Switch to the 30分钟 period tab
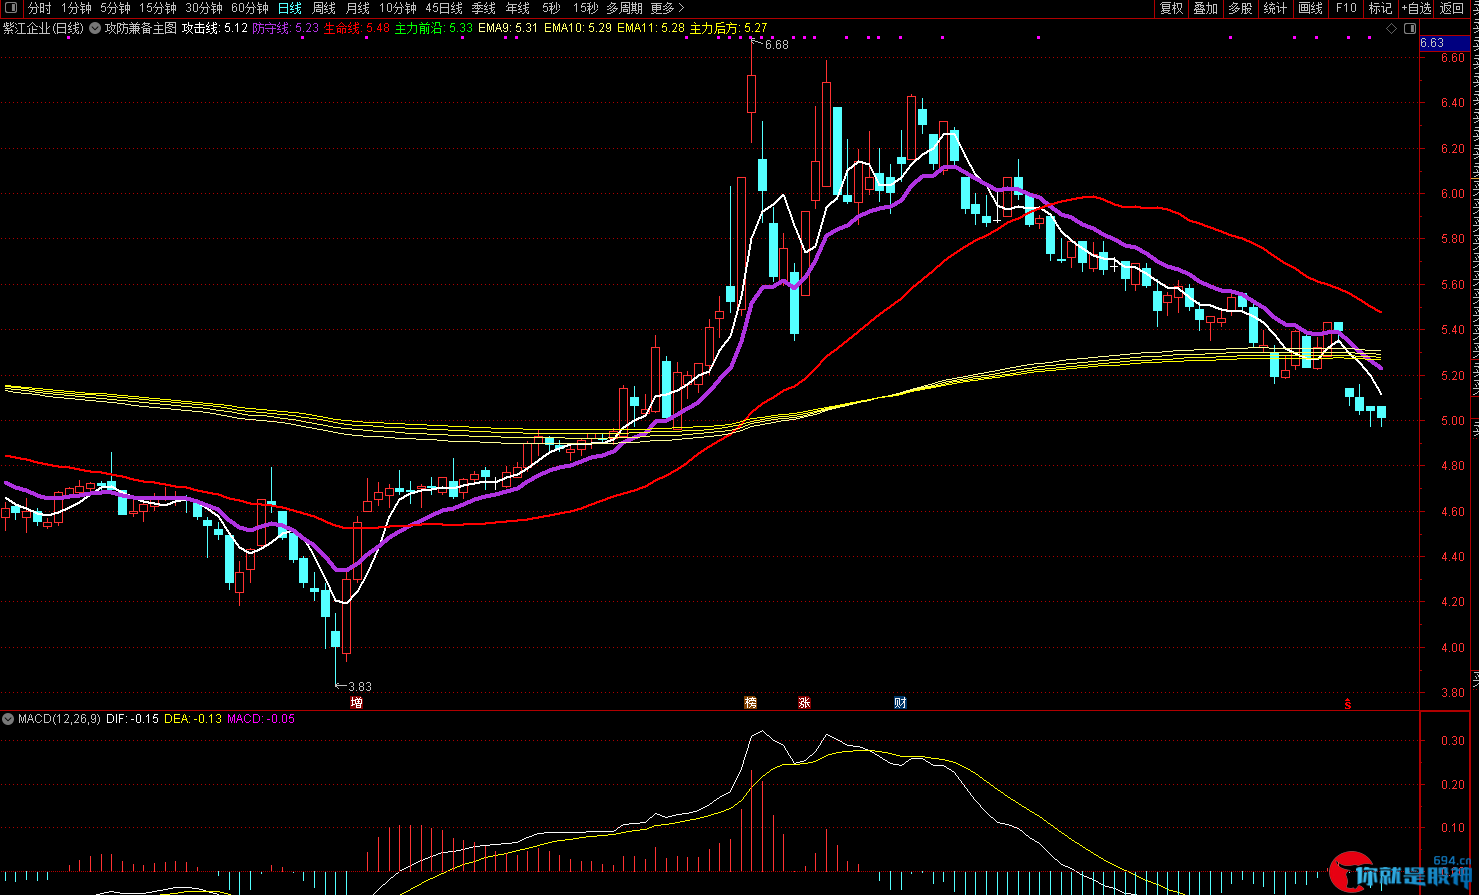Viewport: 1479px width, 895px height. point(203,8)
